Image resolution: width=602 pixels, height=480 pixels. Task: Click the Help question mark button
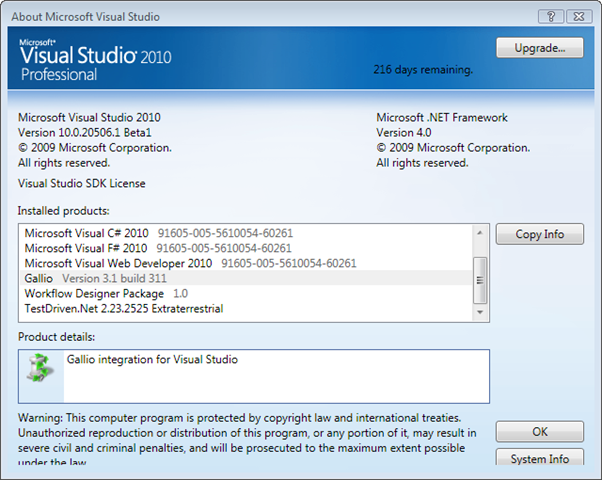click(550, 16)
